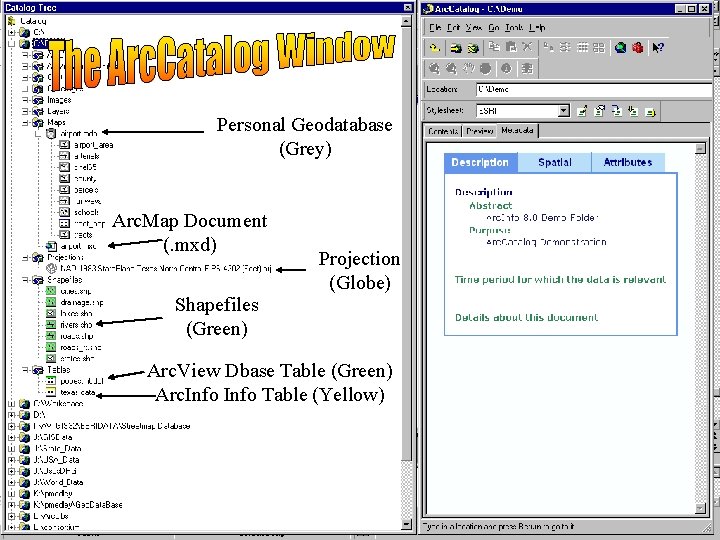Select the Pan hand tool
Screen dimensions: 720x540
(468, 68)
